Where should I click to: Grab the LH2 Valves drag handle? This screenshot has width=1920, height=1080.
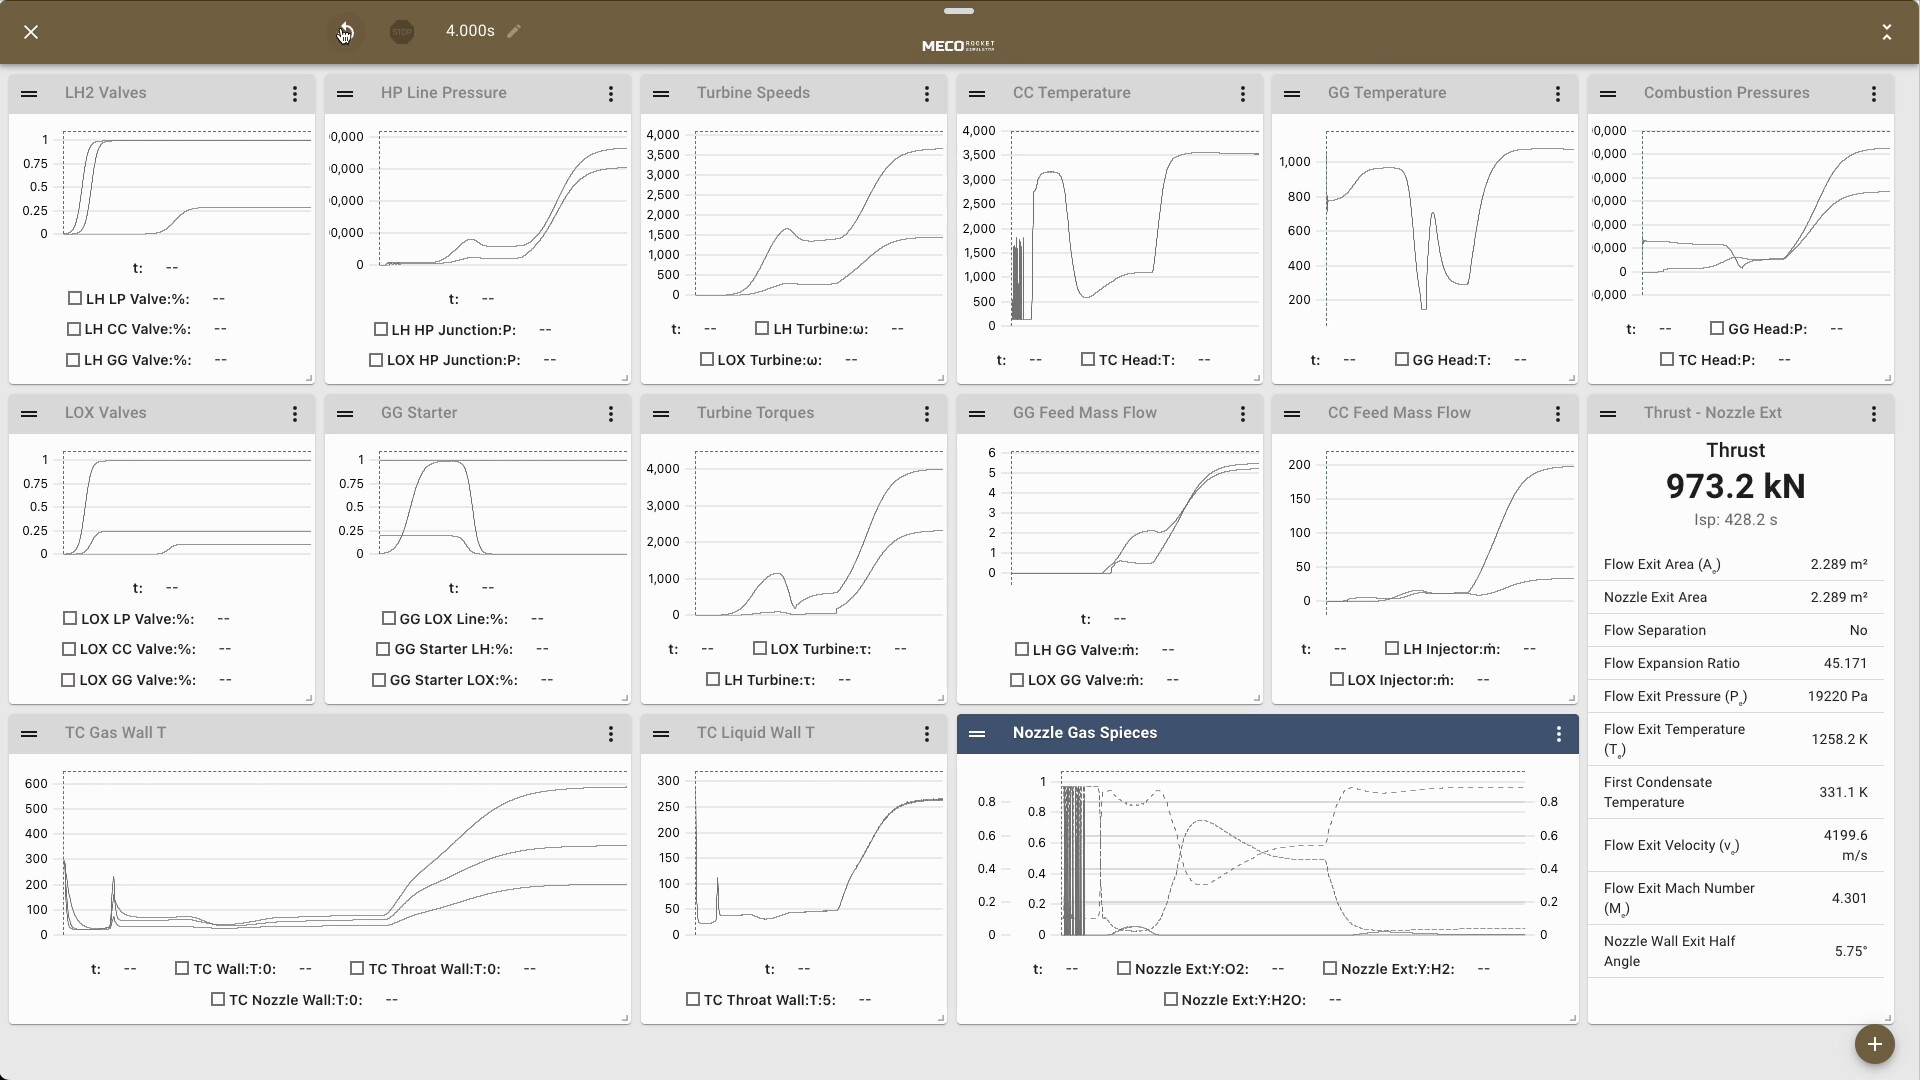(x=29, y=93)
